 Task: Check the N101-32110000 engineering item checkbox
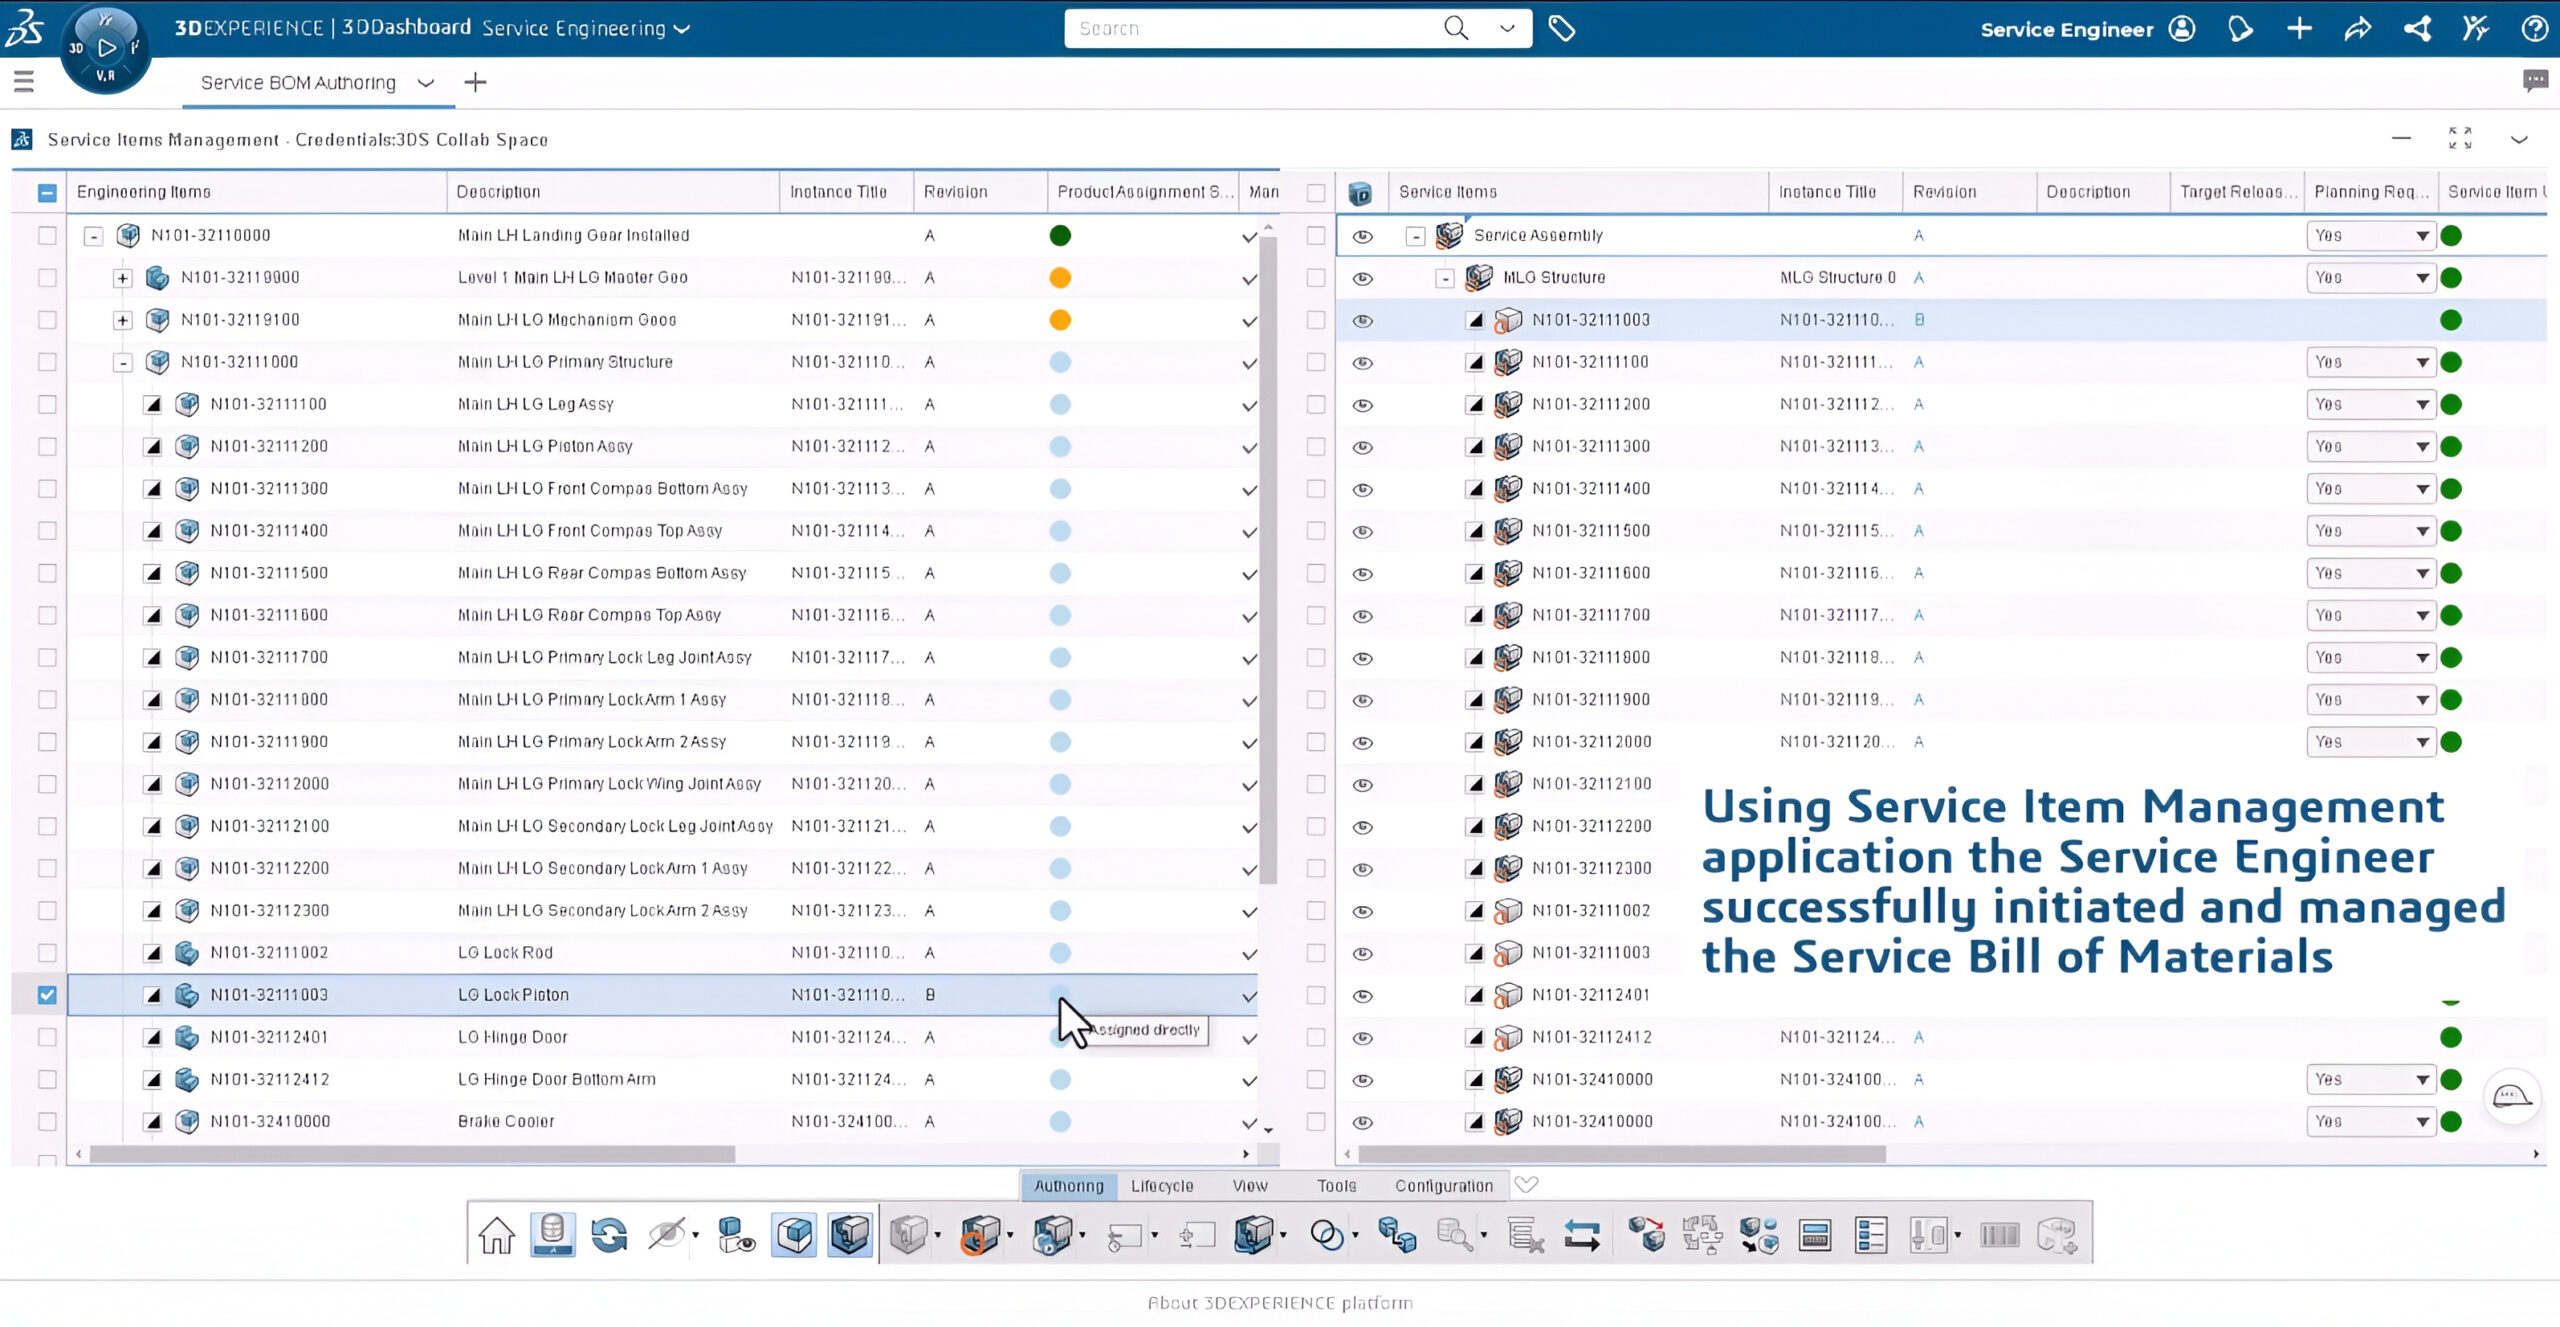[47, 236]
